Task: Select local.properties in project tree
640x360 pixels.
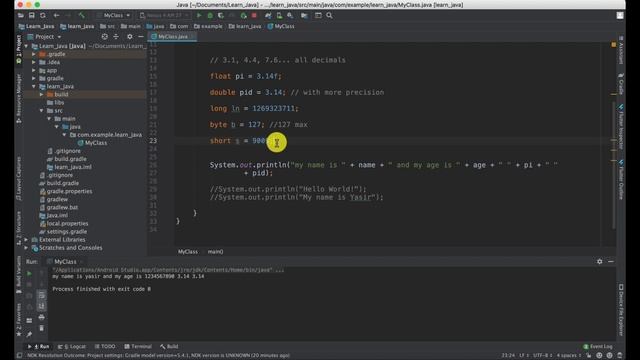Action: [x=64, y=224]
